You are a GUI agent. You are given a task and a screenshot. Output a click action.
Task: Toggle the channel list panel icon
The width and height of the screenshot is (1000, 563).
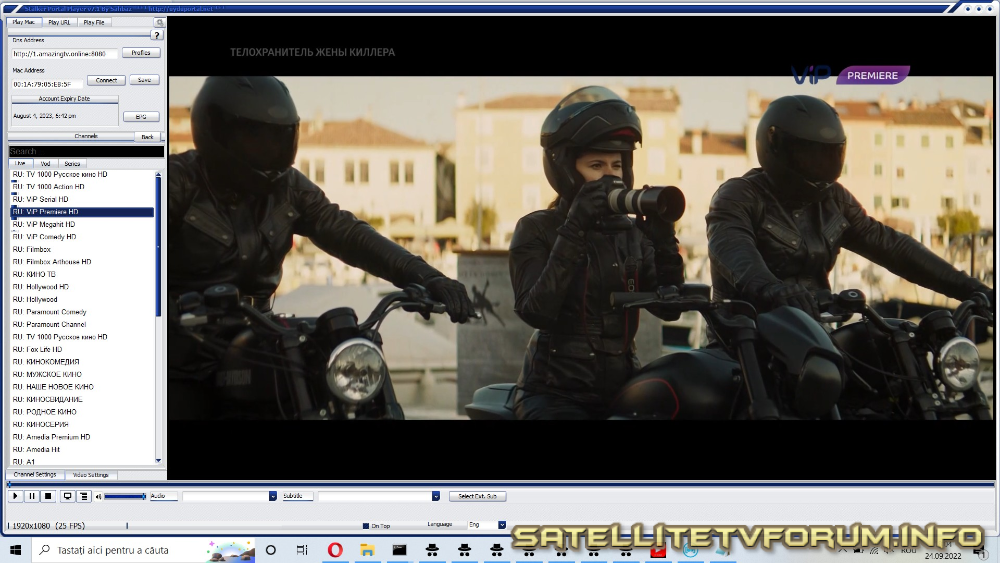click(x=84, y=496)
